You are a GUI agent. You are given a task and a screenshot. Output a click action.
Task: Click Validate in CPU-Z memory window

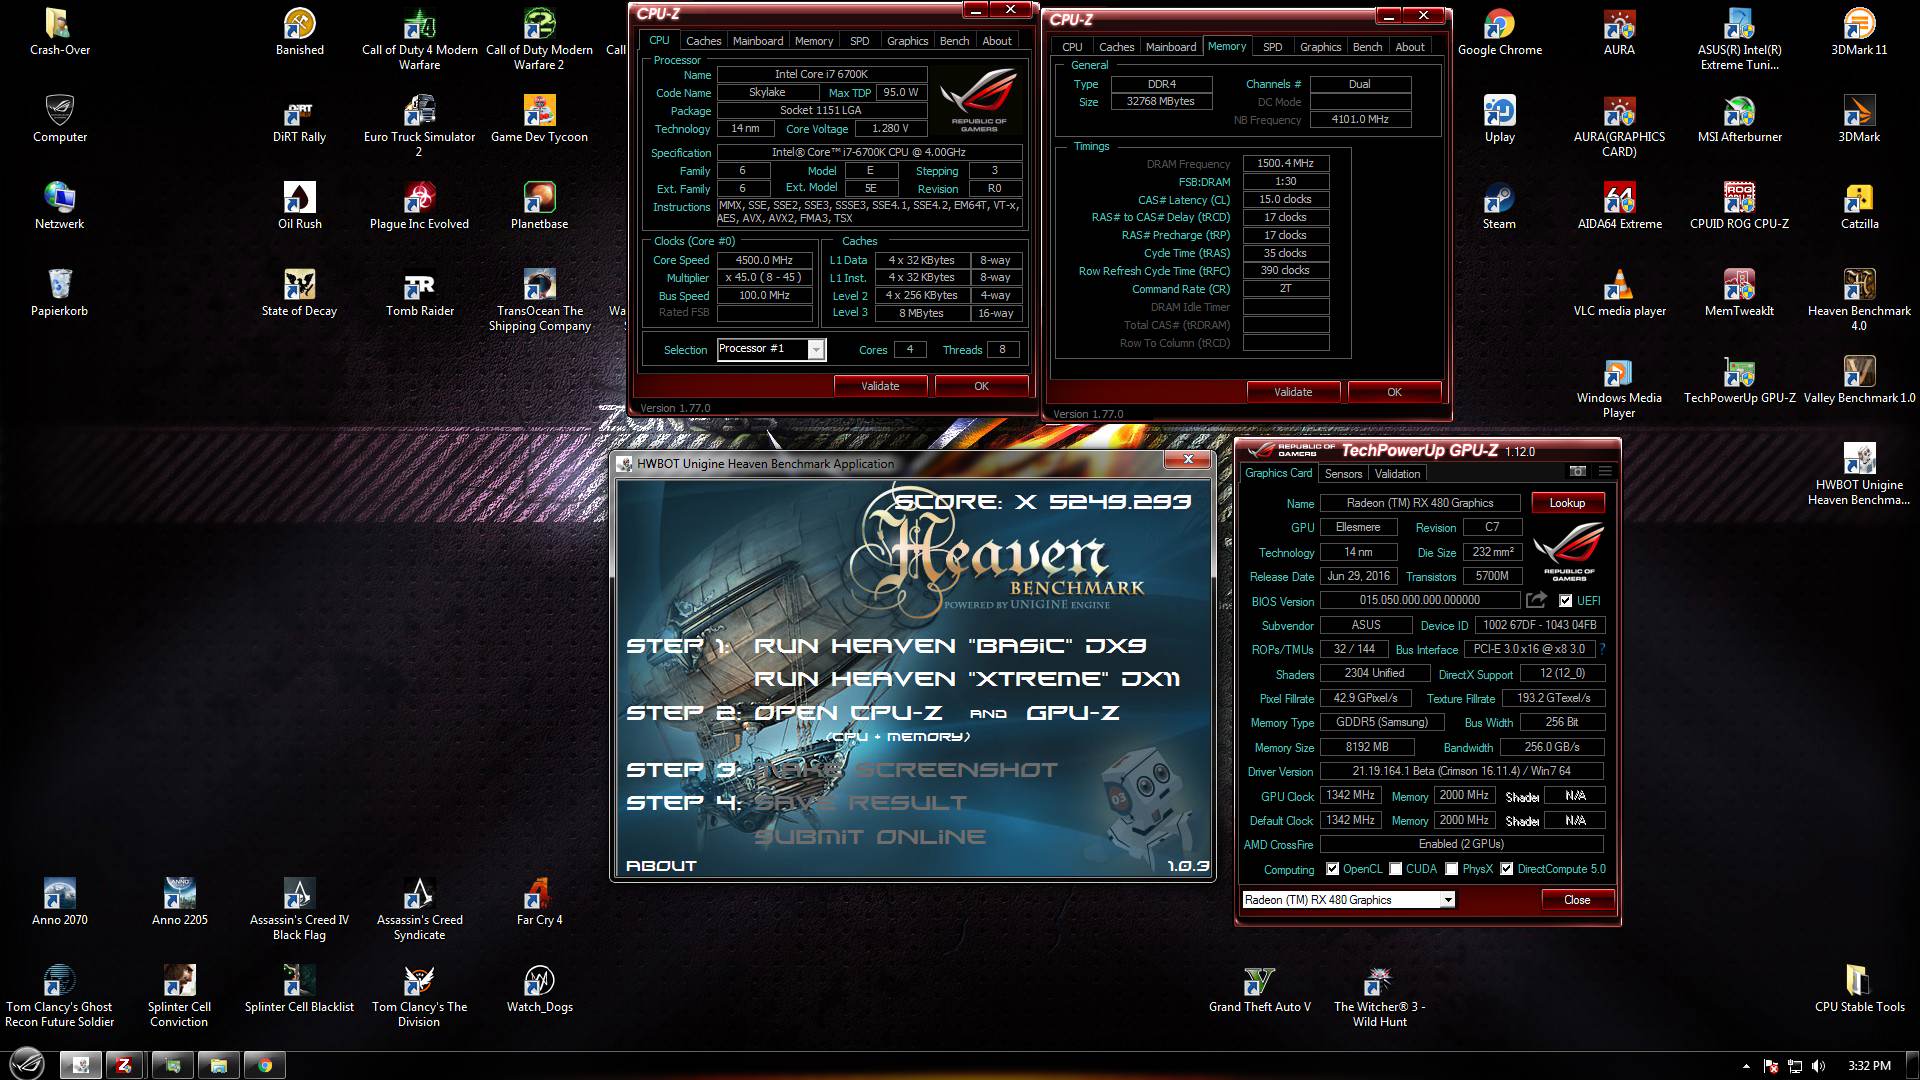[1293, 392]
